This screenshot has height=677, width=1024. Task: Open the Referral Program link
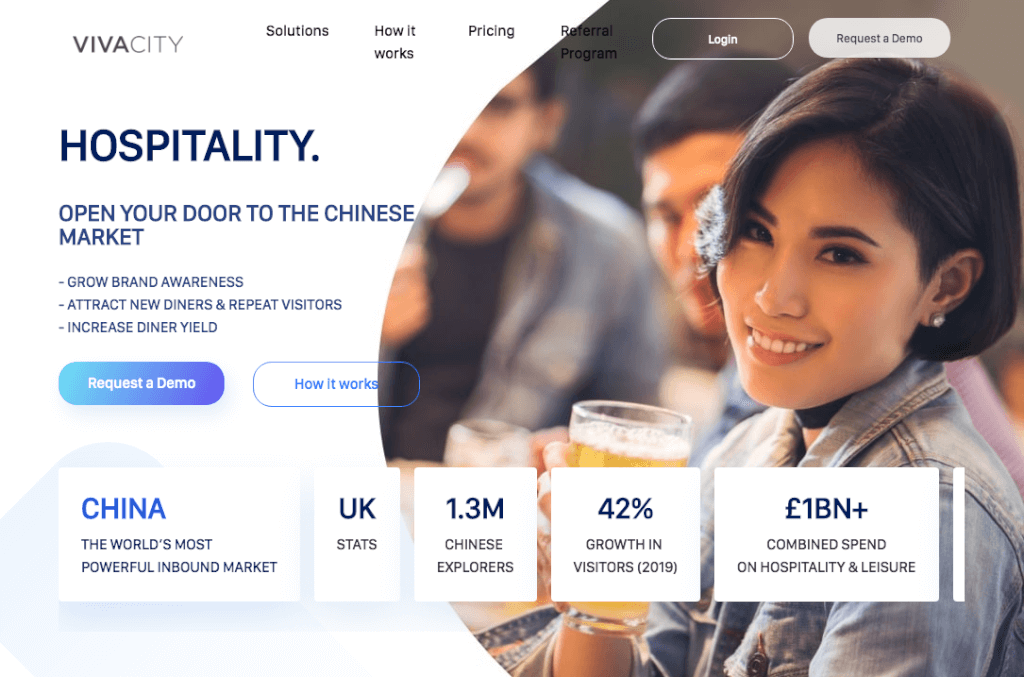(588, 42)
